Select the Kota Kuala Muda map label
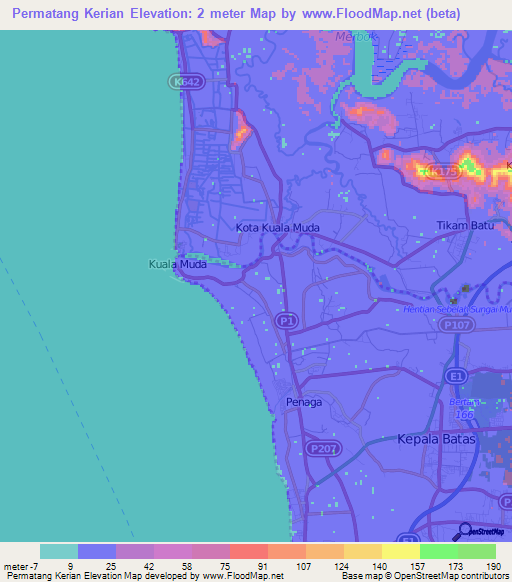Screen dimensions: 512x582 coord(278,228)
